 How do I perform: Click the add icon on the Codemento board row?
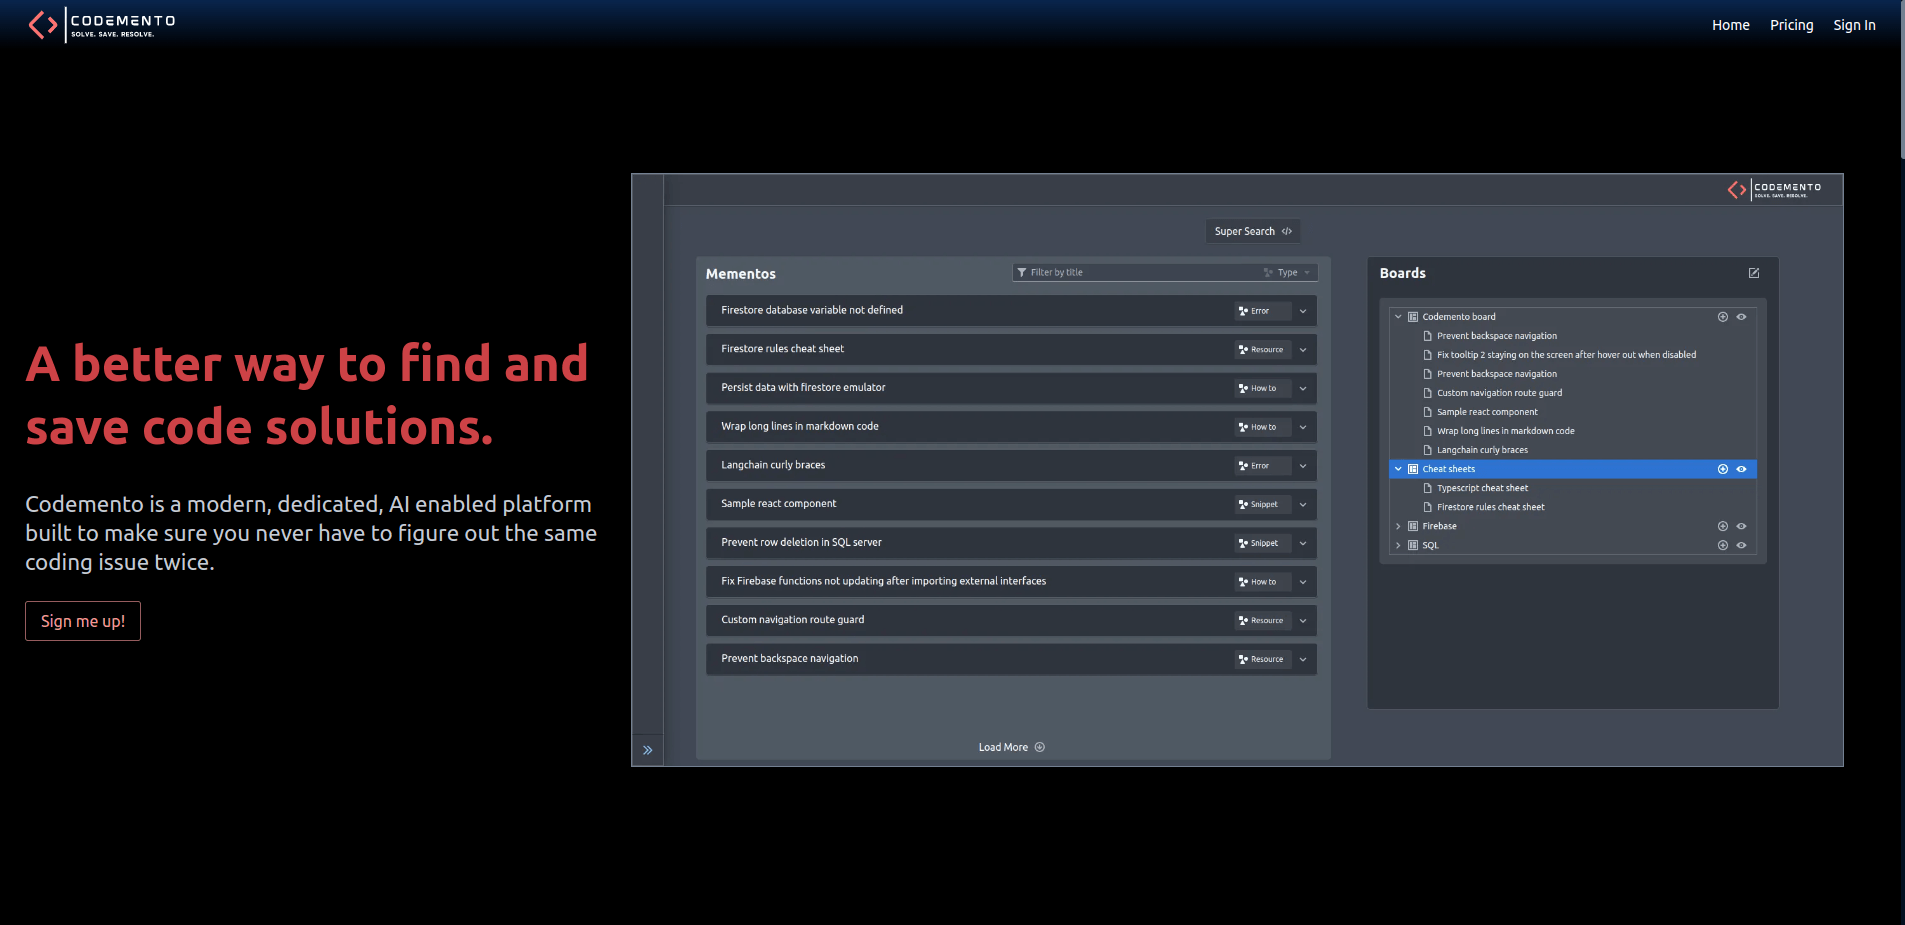tap(1722, 317)
